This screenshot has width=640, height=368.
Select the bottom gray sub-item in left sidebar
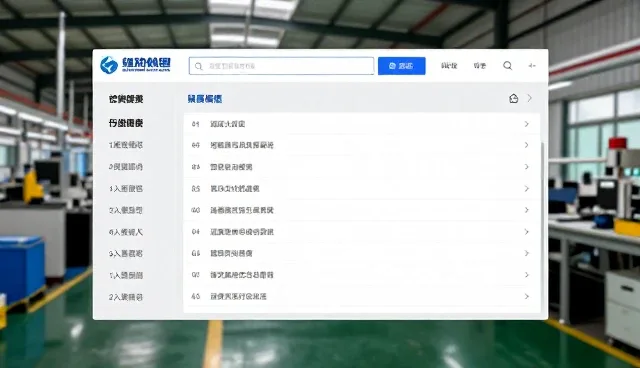pyautogui.click(x=126, y=297)
